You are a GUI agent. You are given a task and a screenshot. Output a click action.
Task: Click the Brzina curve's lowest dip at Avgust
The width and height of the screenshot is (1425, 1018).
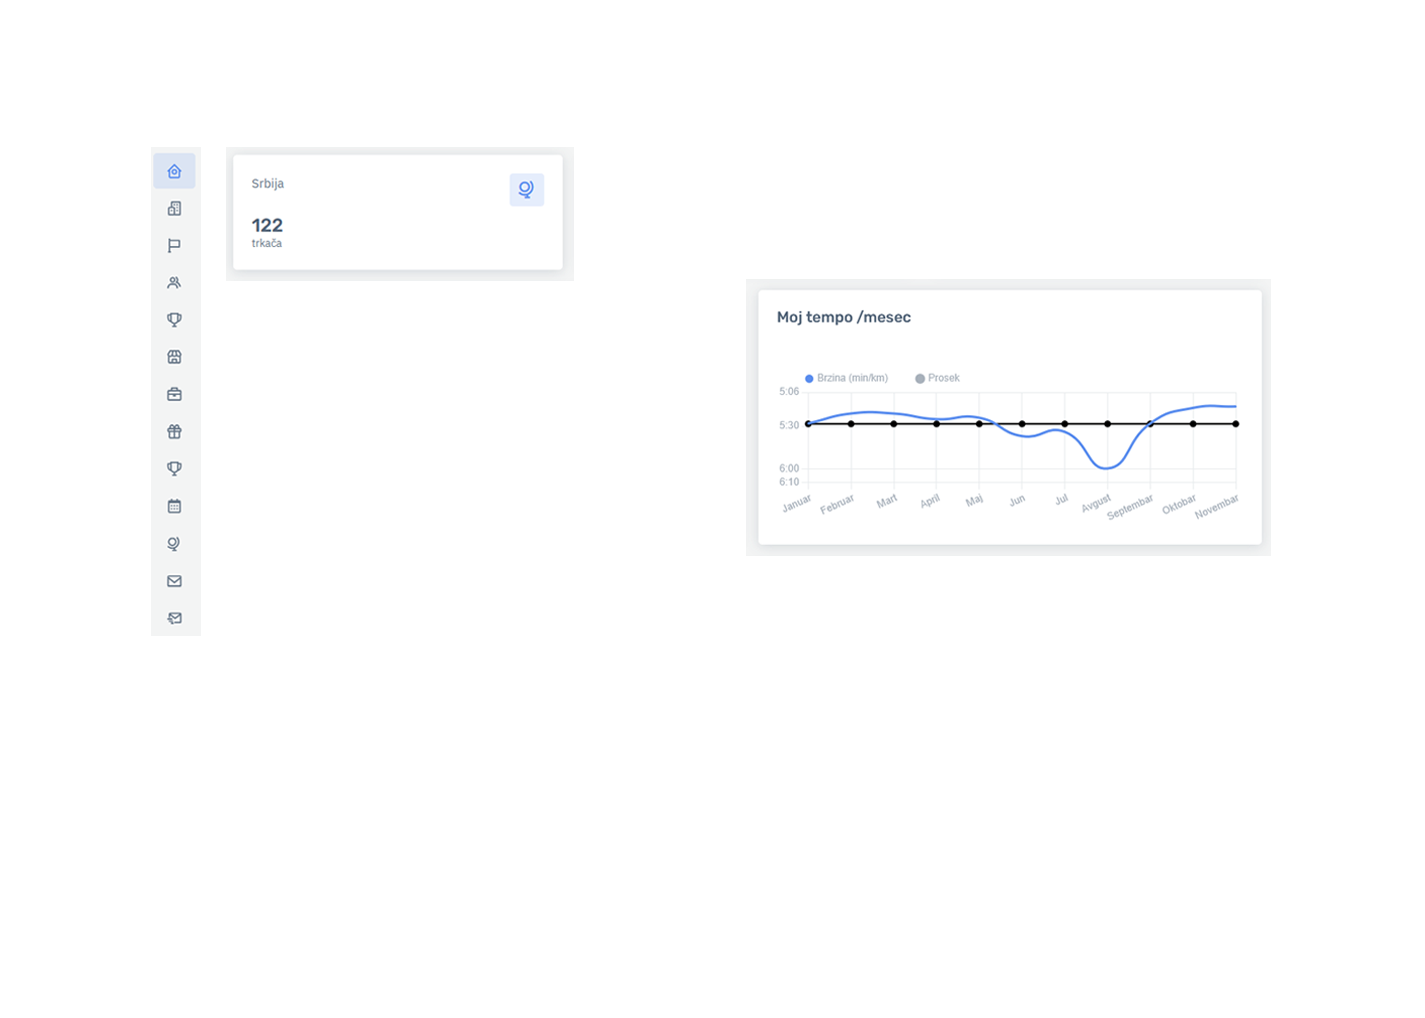coord(1106,468)
